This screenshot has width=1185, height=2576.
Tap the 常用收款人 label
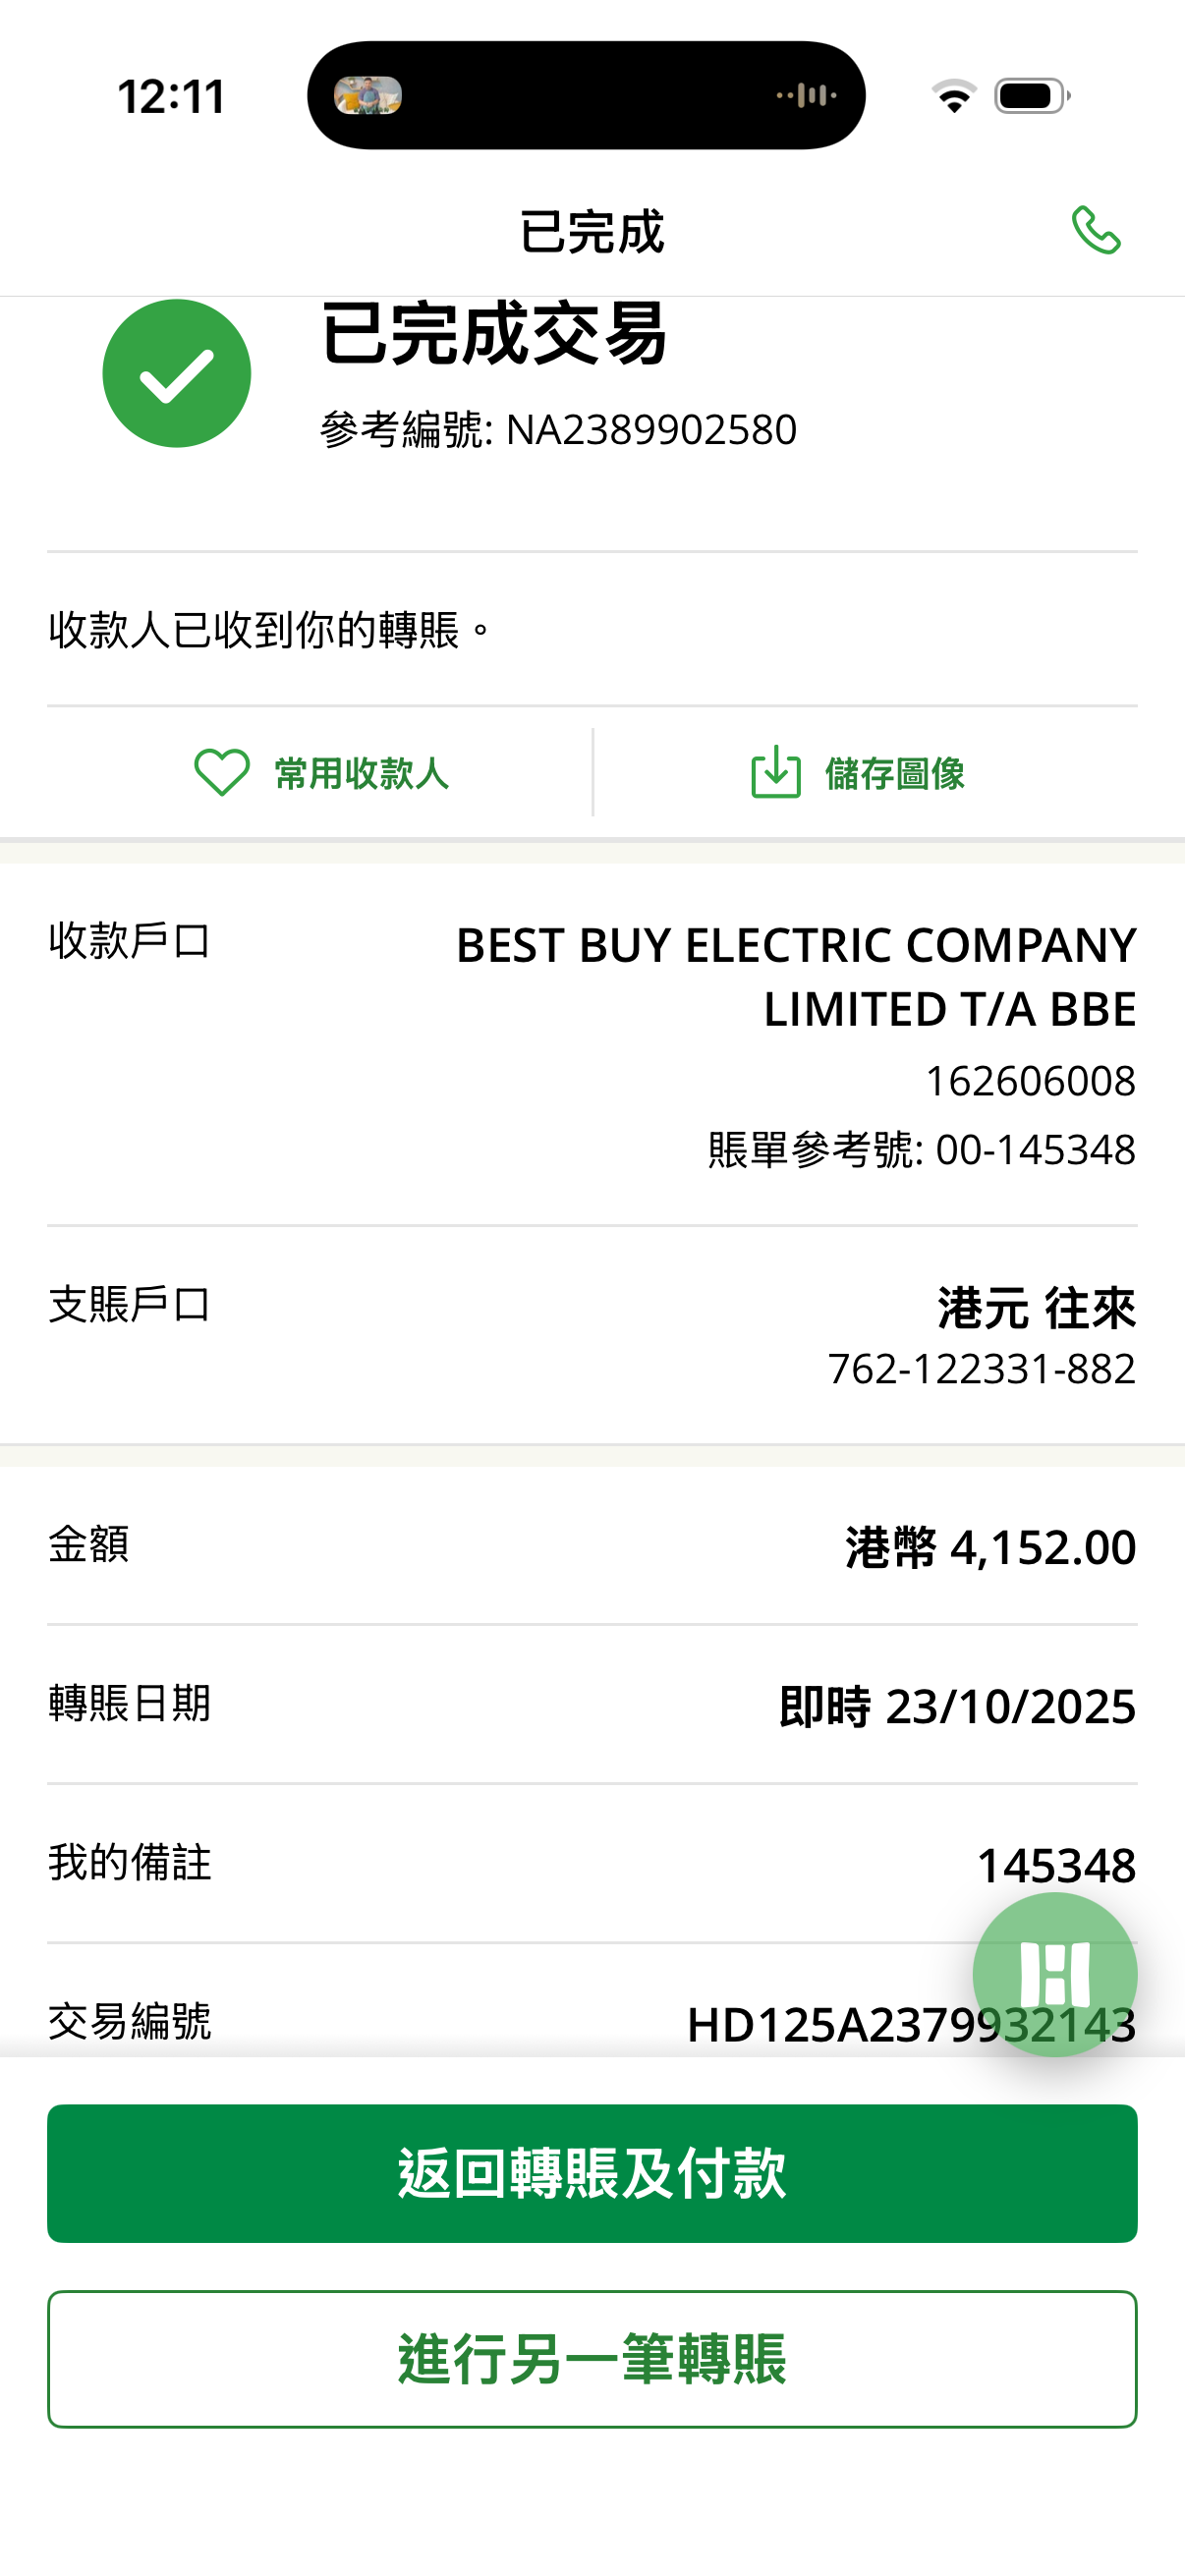pos(361,774)
